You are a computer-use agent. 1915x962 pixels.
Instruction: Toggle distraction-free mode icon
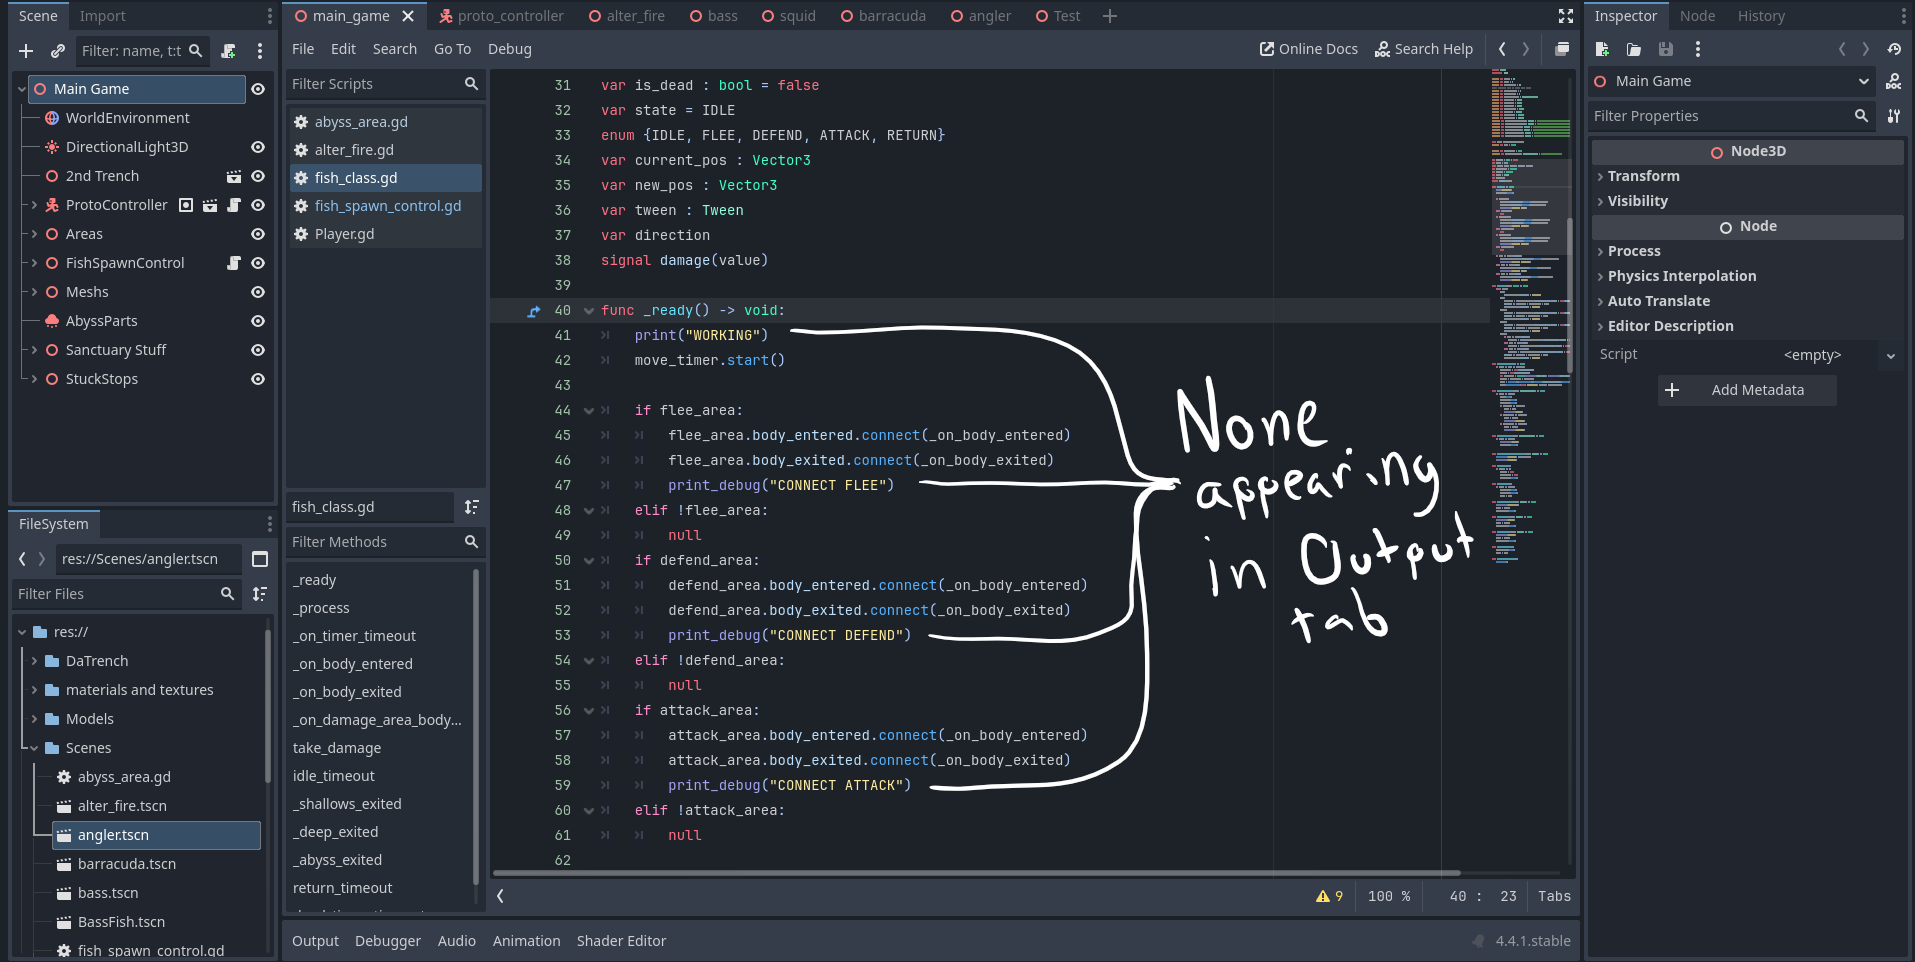click(x=1565, y=16)
